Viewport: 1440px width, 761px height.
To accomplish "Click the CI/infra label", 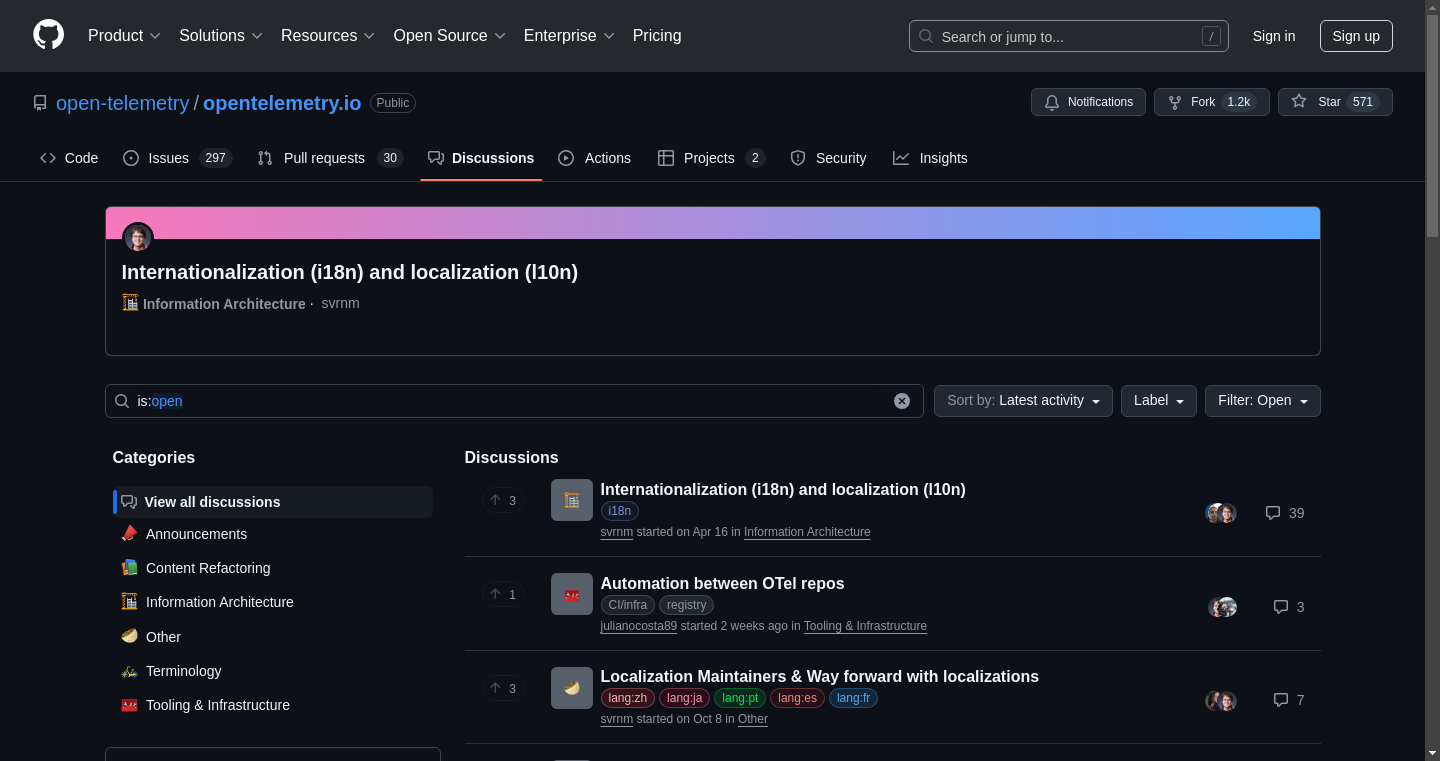I will tap(628, 605).
